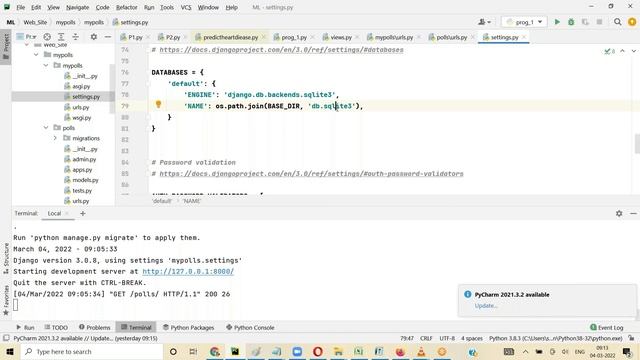Open Event Log

[x=607, y=327]
